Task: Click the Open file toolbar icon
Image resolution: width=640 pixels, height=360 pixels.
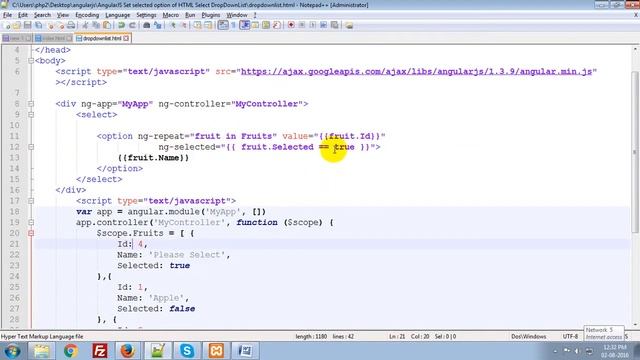Action: coord(16,25)
